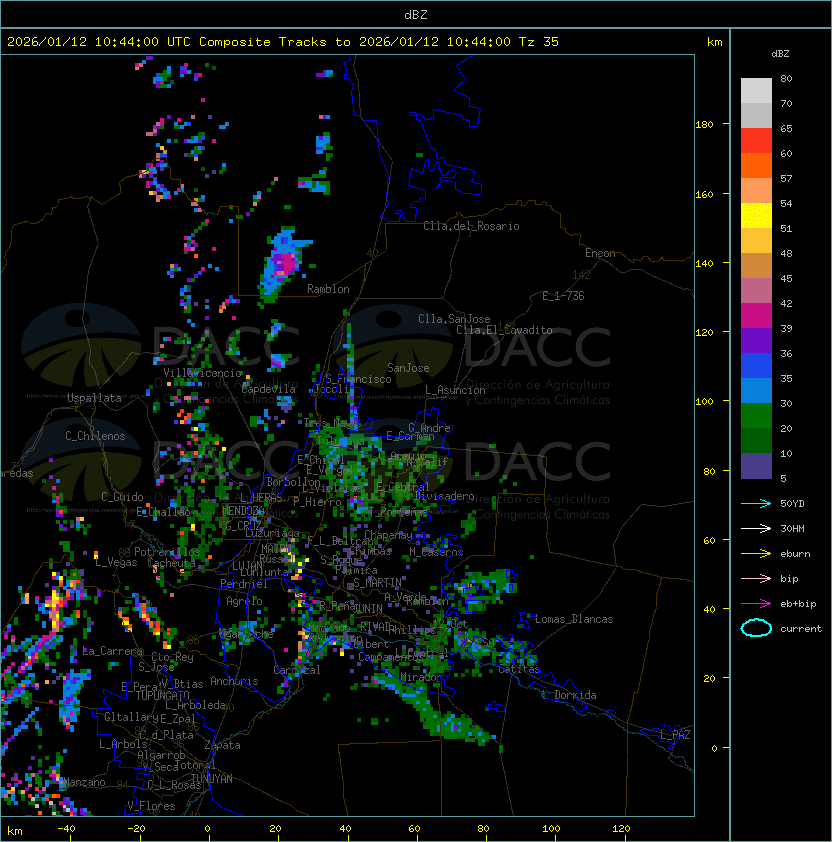
Task: Click the 'Agrelo' map label
Action: click(244, 601)
